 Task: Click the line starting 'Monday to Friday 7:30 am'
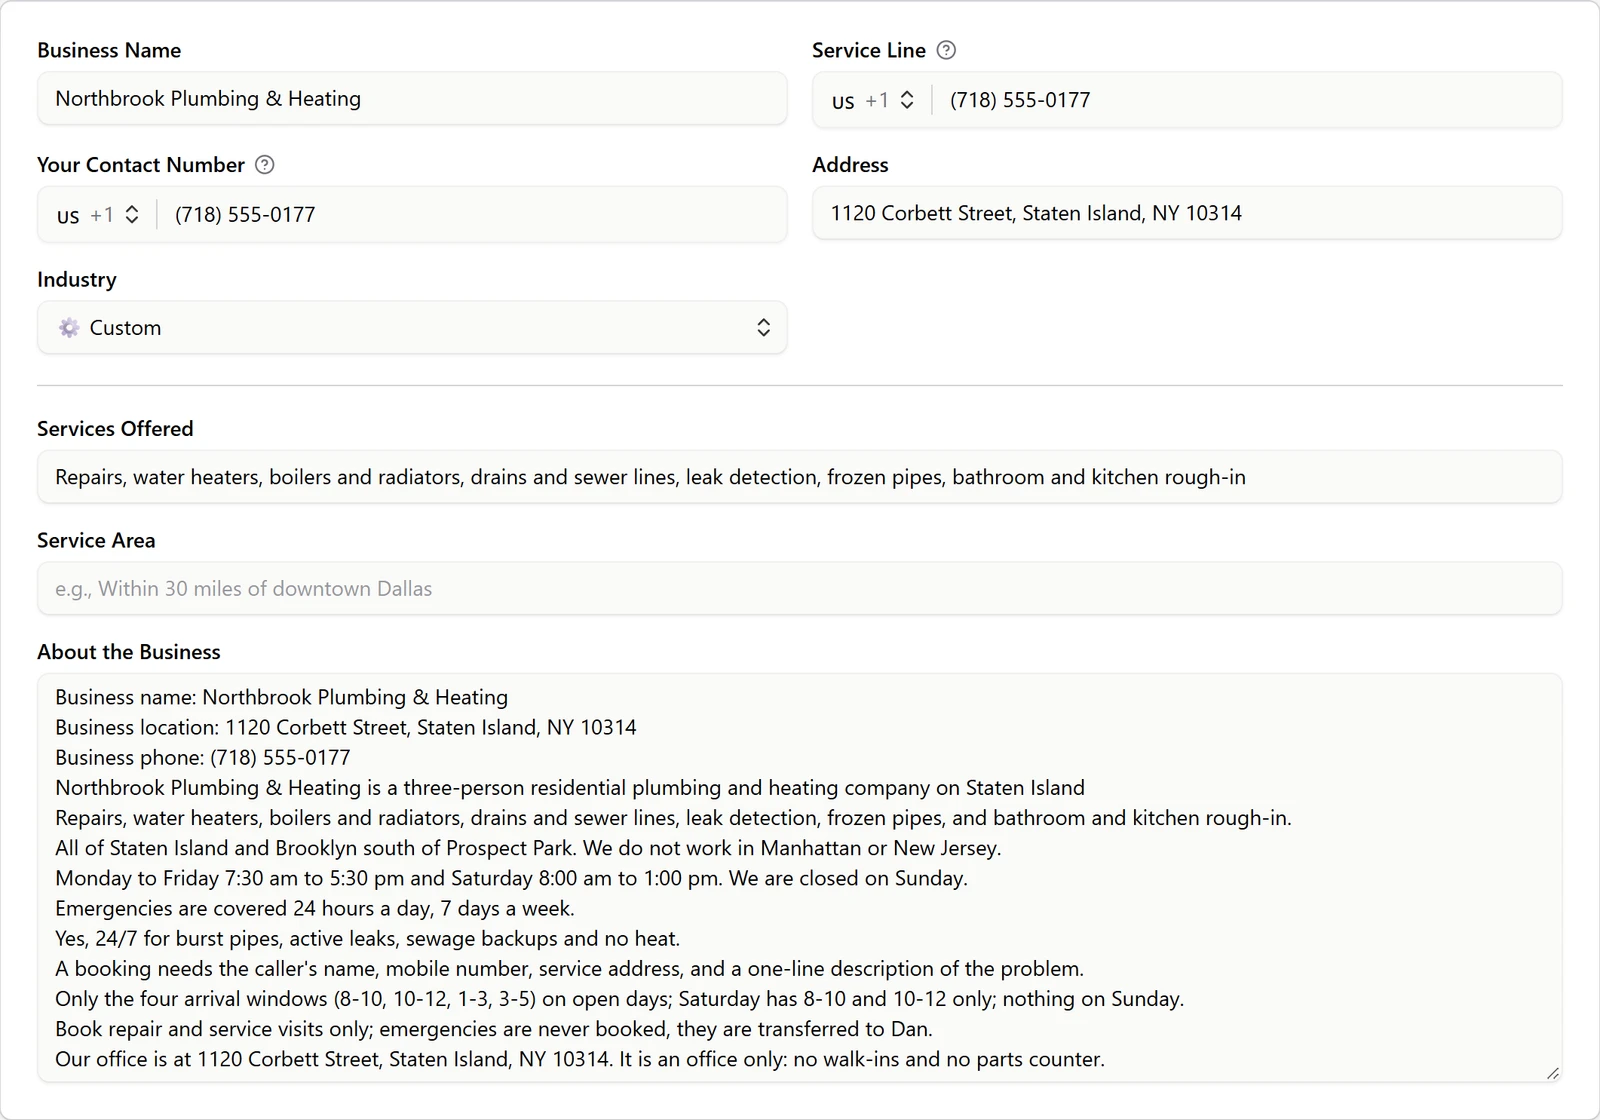(x=511, y=879)
